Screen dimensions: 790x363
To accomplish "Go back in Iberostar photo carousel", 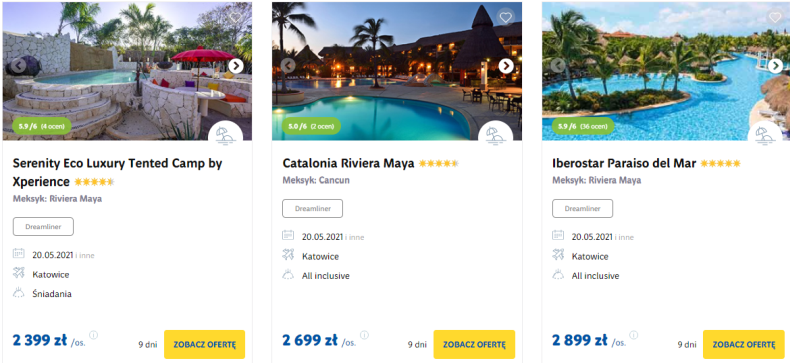I will tap(558, 66).
